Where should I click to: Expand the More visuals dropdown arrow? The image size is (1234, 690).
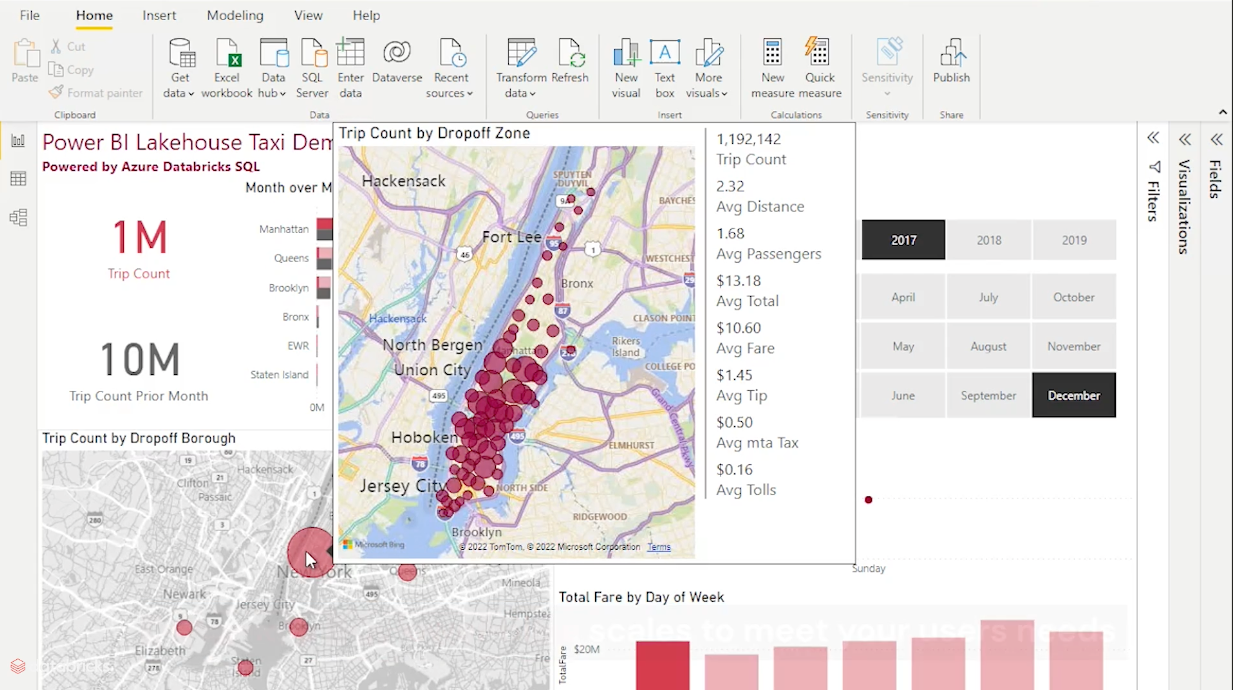click(724, 94)
